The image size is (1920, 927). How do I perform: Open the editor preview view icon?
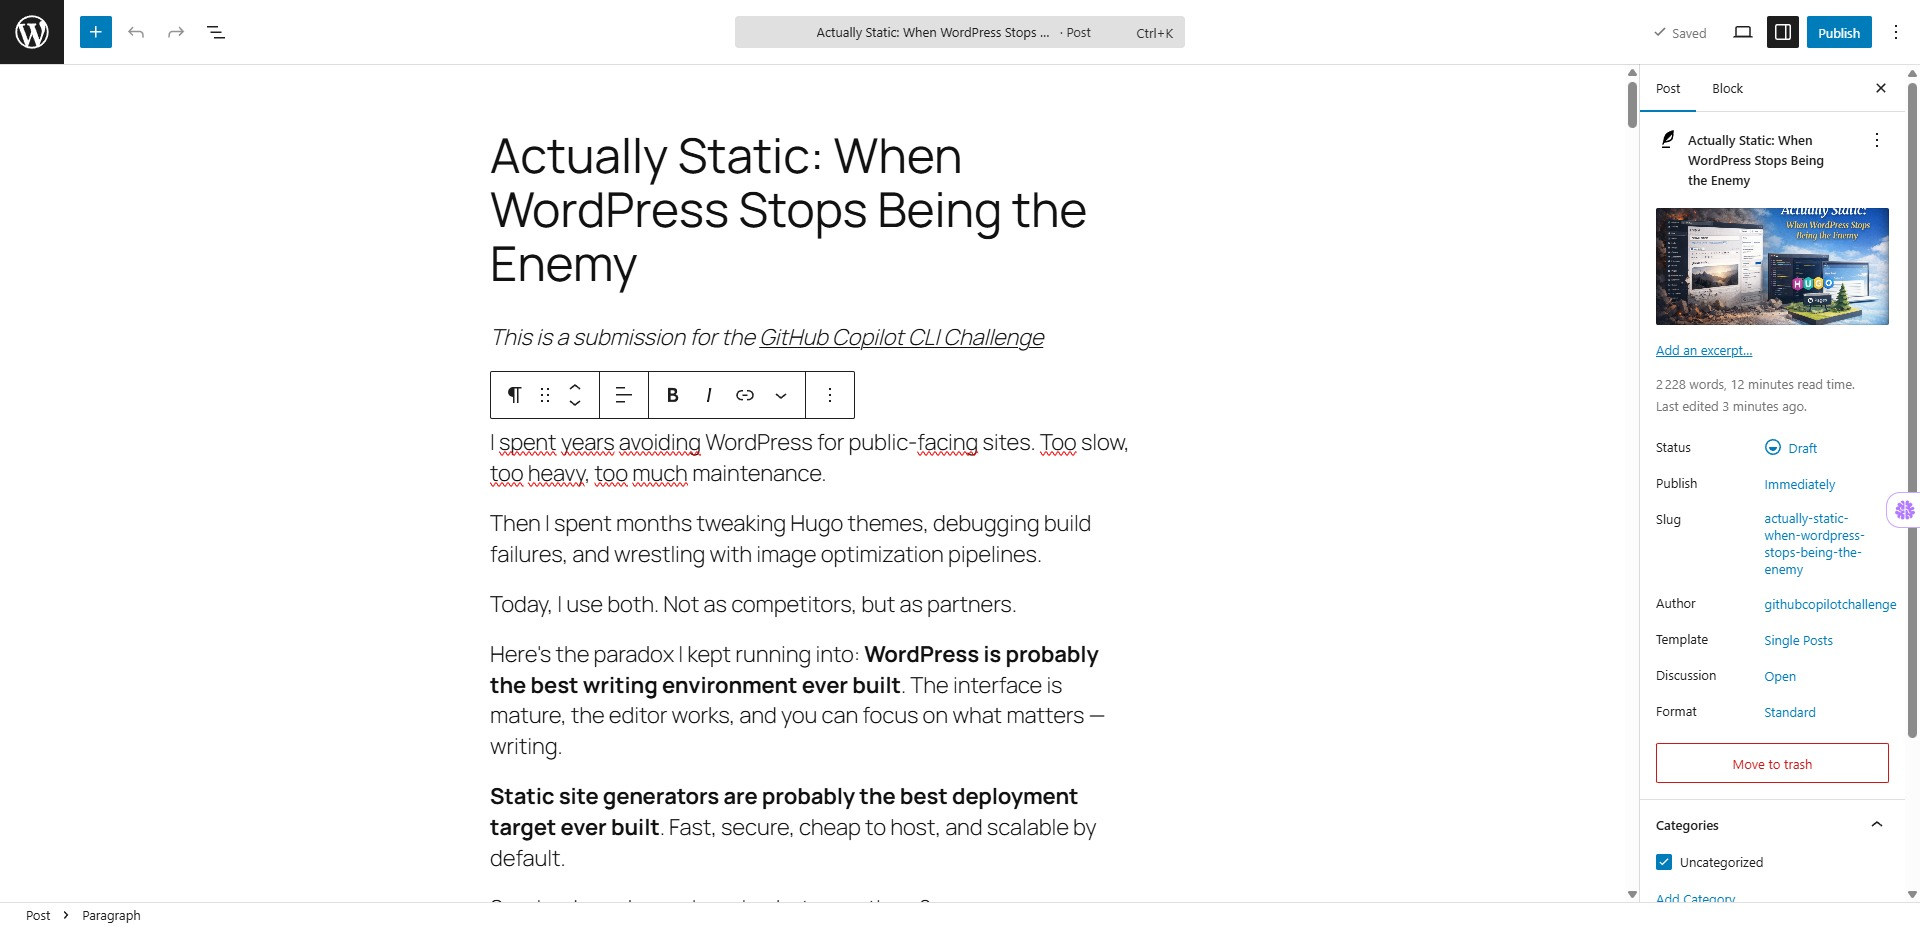coord(1743,32)
